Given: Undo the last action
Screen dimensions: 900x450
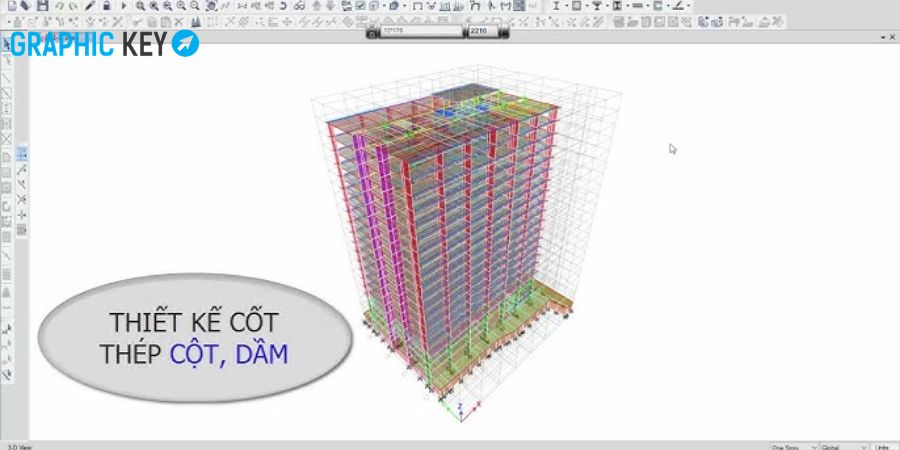Looking at the screenshot, I should click(x=59, y=6).
